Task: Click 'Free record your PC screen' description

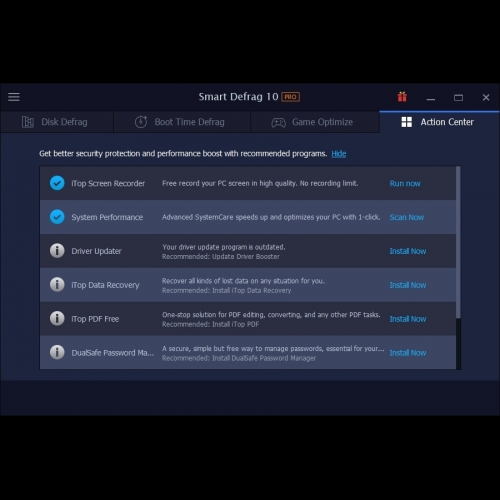Action: coord(260,183)
